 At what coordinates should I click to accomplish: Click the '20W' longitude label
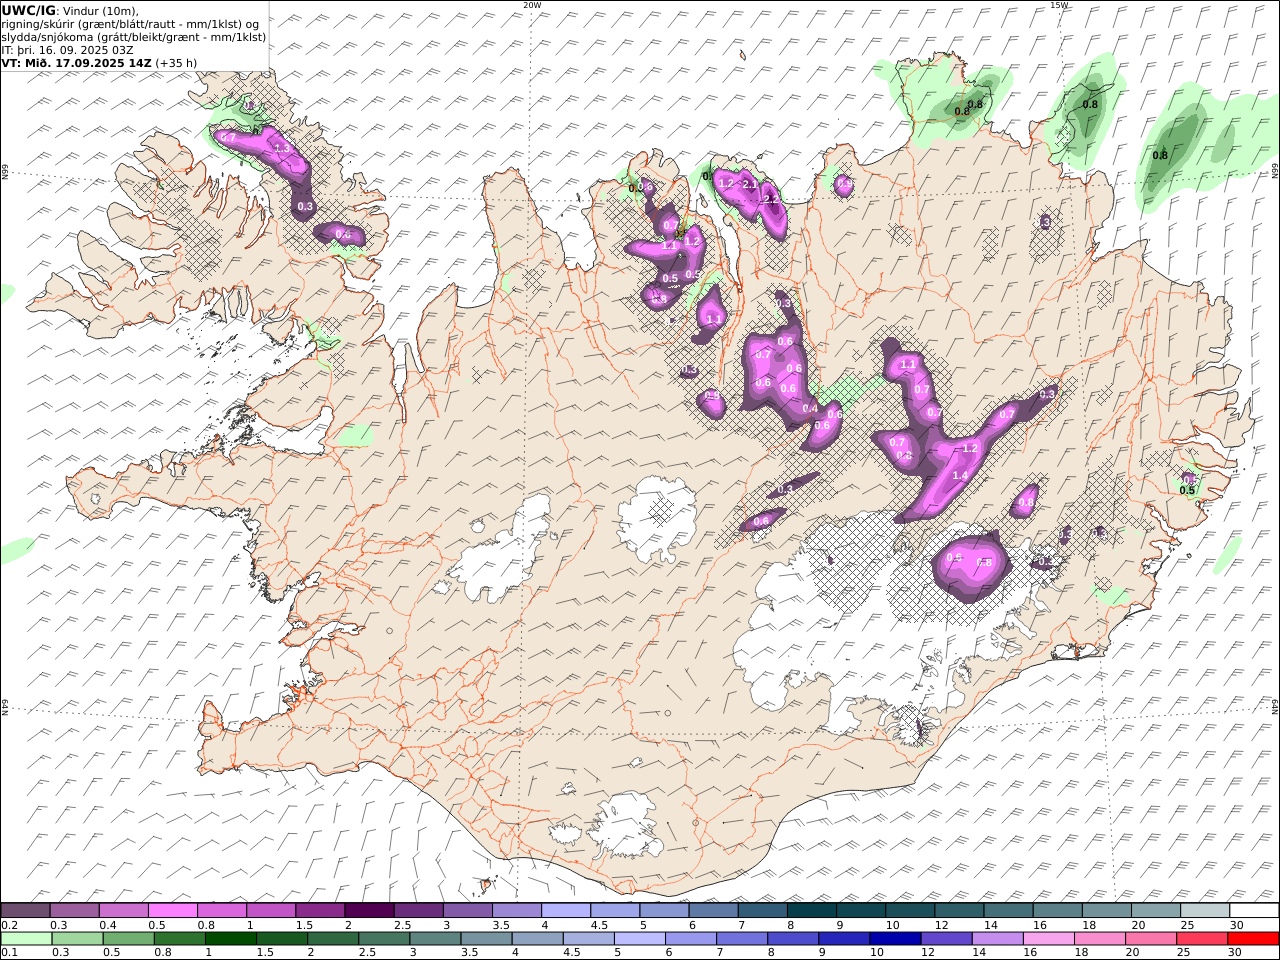tap(532, 5)
